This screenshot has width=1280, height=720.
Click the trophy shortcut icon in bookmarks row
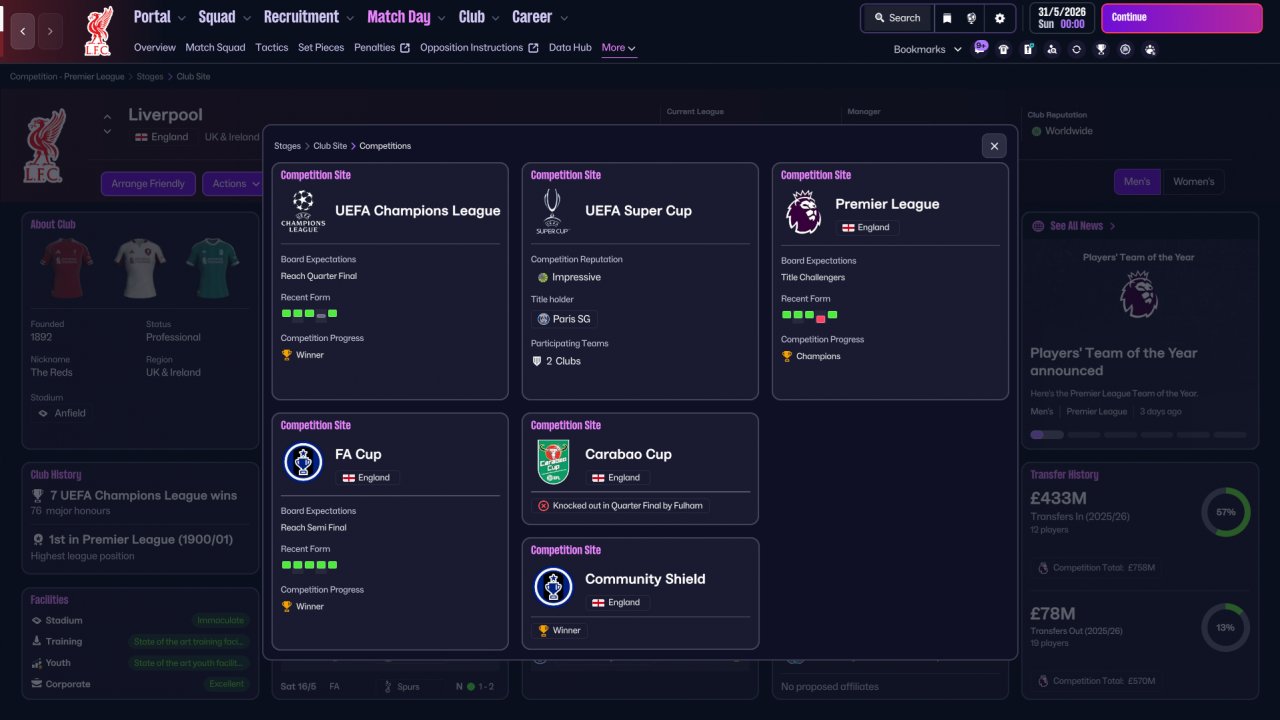(x=1101, y=49)
